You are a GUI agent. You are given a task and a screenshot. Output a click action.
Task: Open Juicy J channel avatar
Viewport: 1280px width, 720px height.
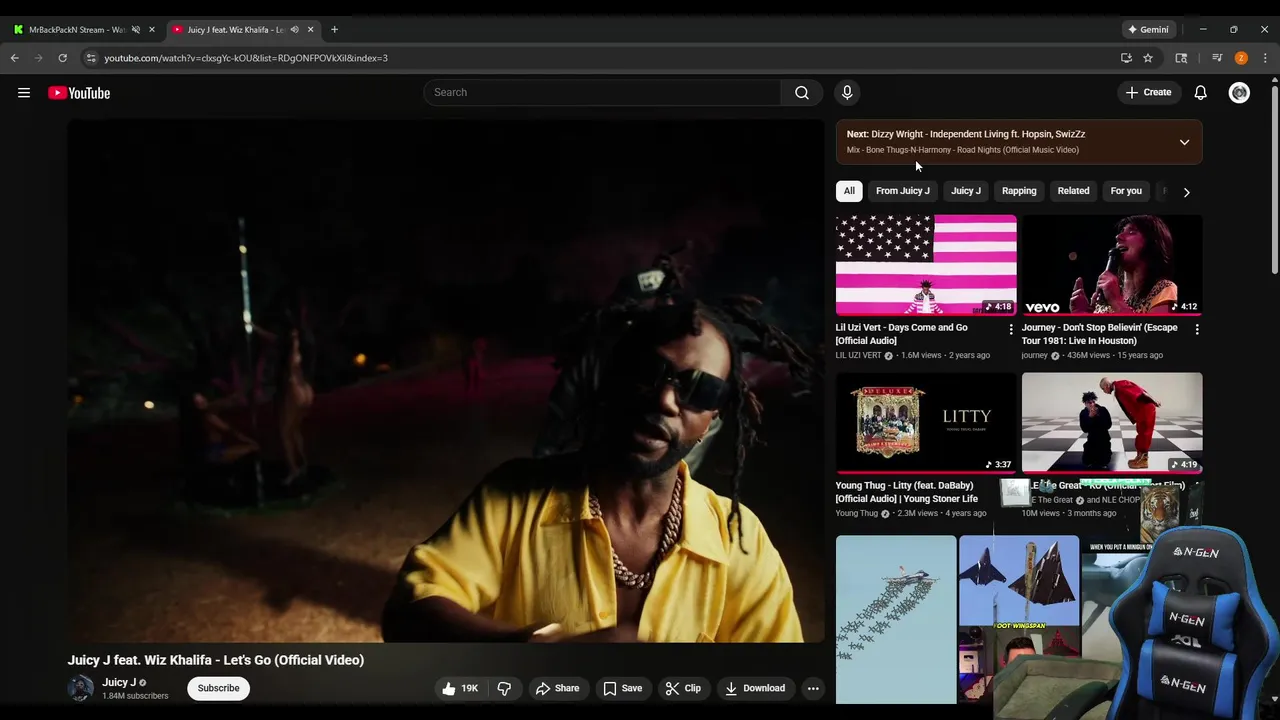tap(80, 688)
